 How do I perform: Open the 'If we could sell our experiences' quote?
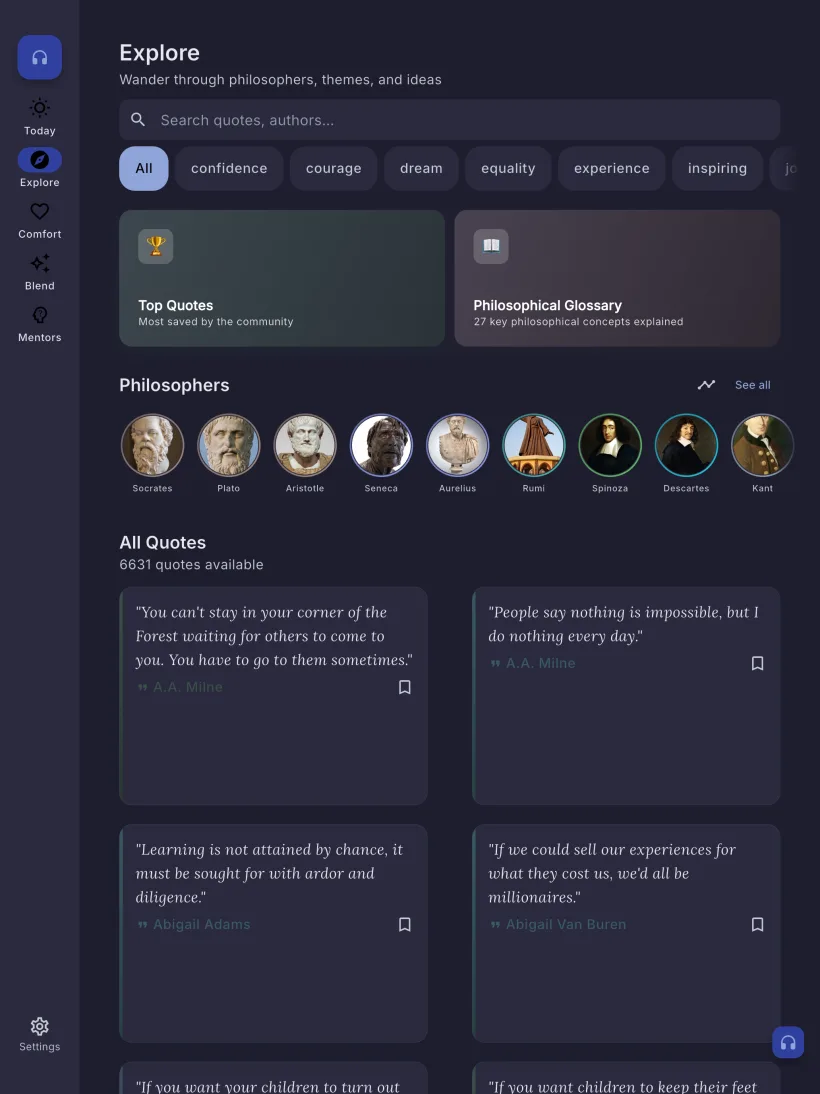click(626, 934)
